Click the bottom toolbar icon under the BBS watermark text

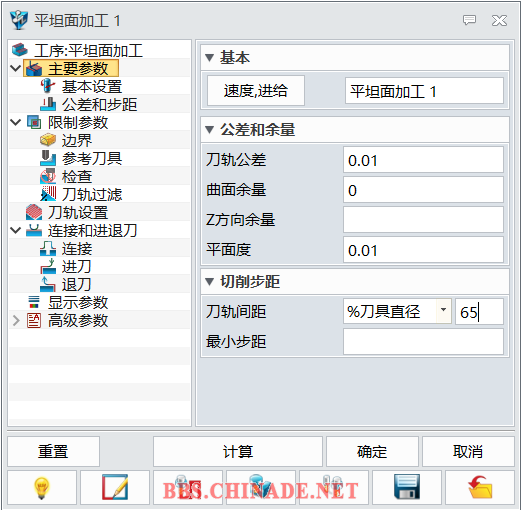(188, 488)
